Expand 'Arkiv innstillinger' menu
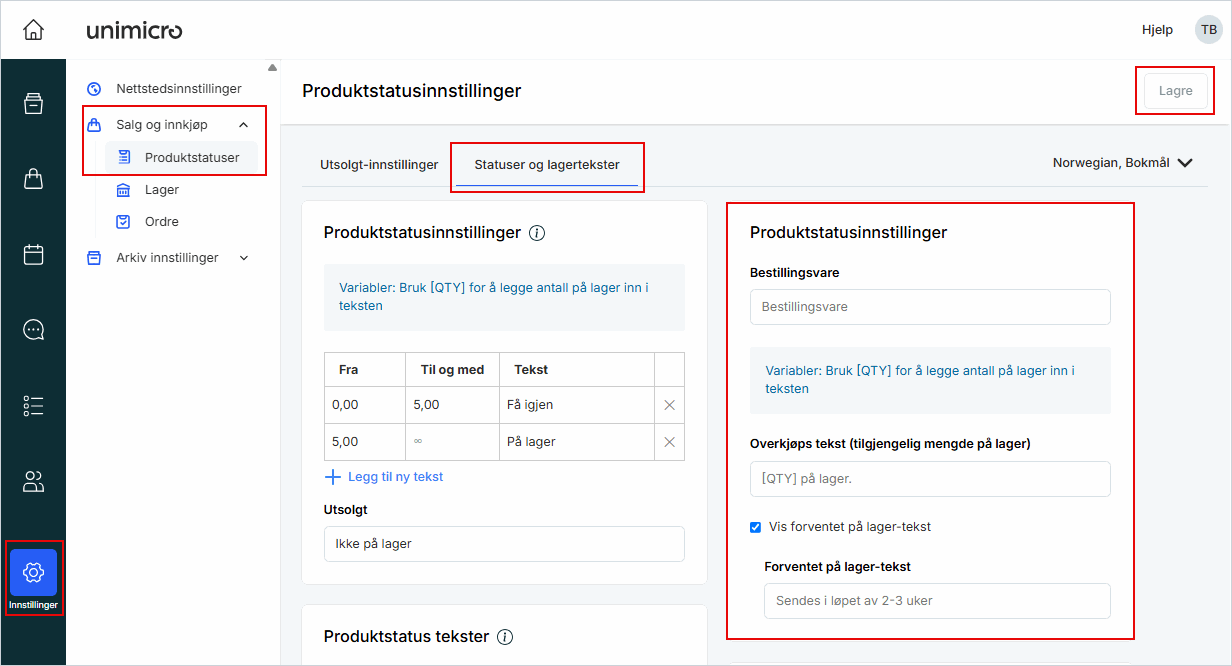Image resolution: width=1232 pixels, height=666 pixels. pos(243,258)
